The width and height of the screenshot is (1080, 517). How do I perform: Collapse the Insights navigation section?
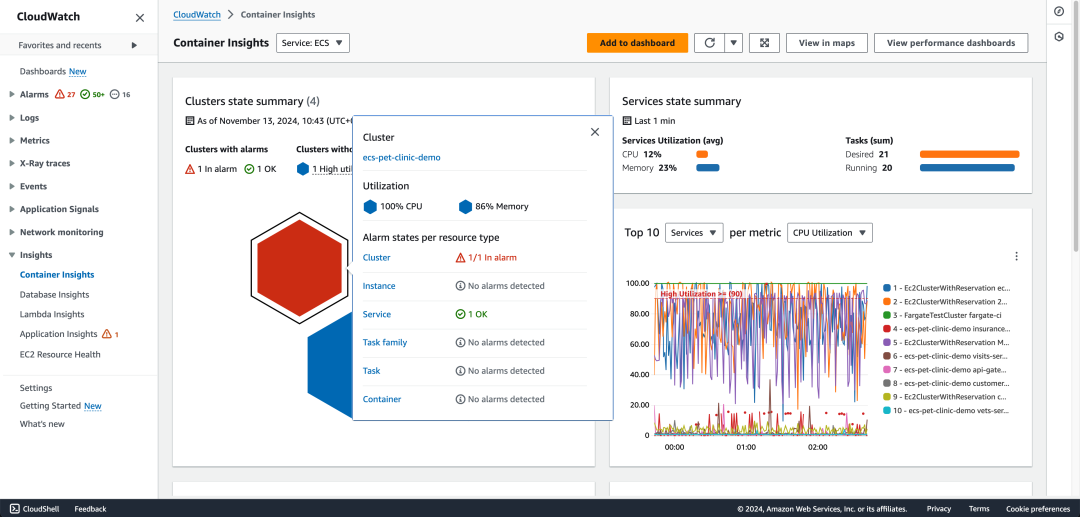[x=12, y=255]
